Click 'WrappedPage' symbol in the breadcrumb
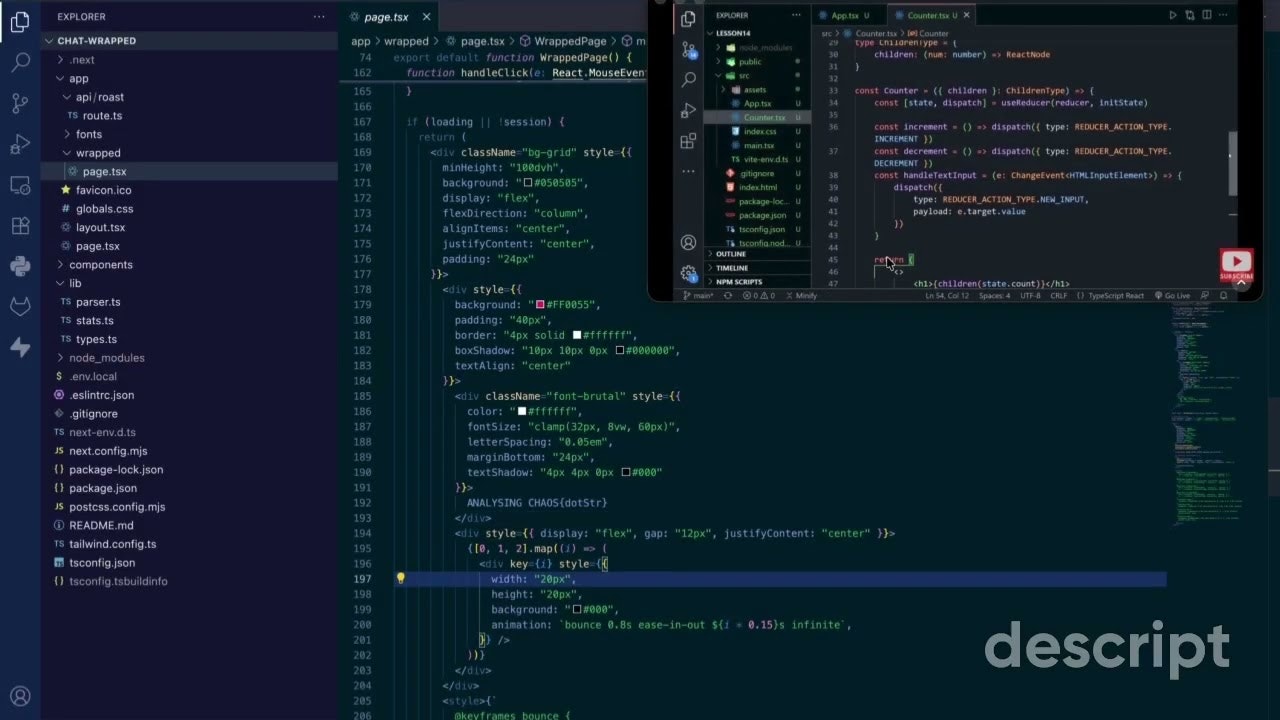The height and width of the screenshot is (720, 1280). point(570,41)
